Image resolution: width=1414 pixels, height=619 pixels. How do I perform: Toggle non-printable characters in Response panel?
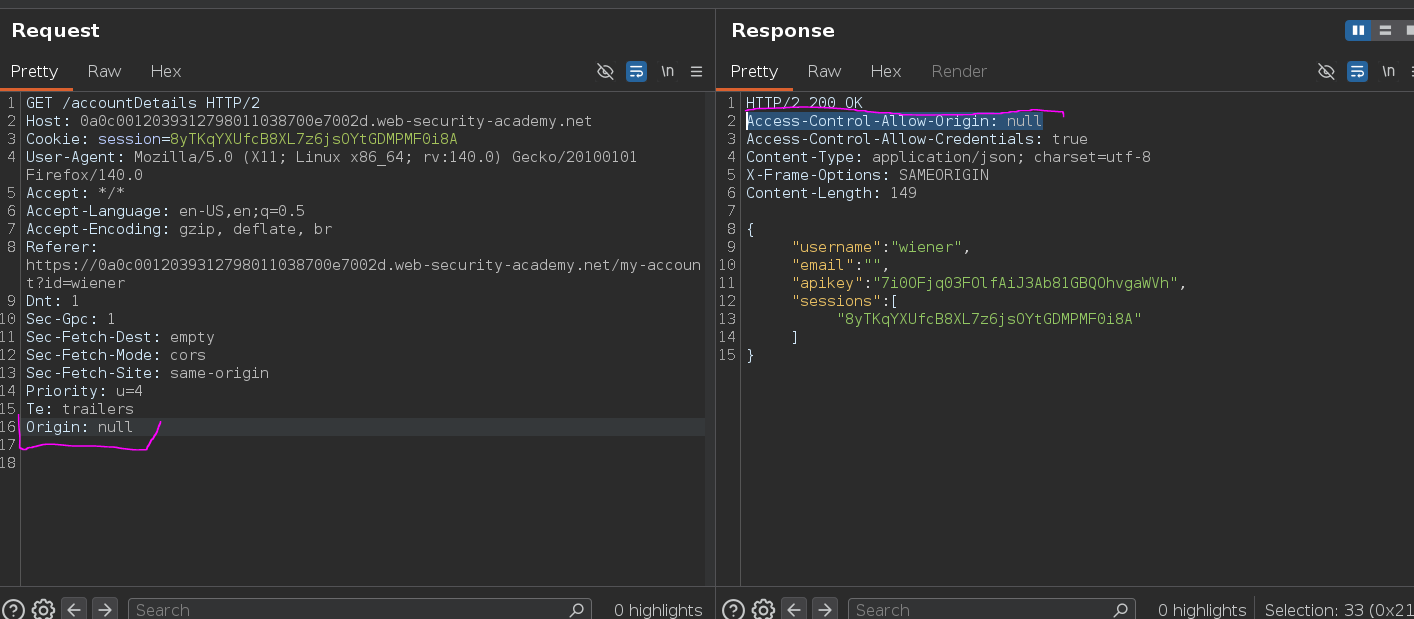(x=1326, y=71)
